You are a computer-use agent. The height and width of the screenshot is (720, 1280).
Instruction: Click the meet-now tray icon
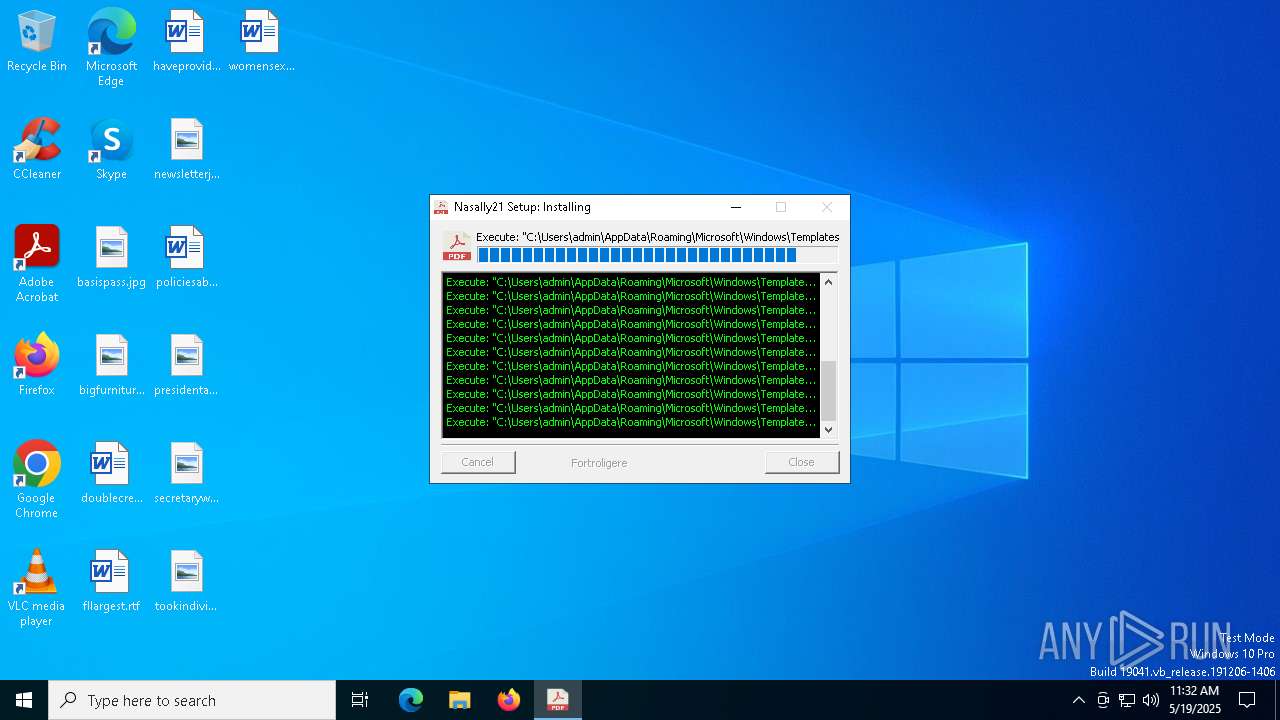point(1103,700)
